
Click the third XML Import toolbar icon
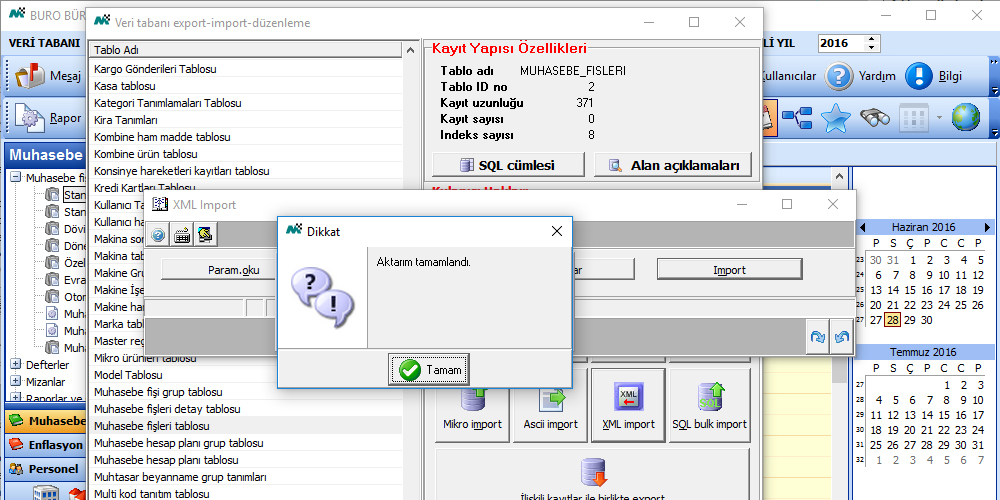205,235
